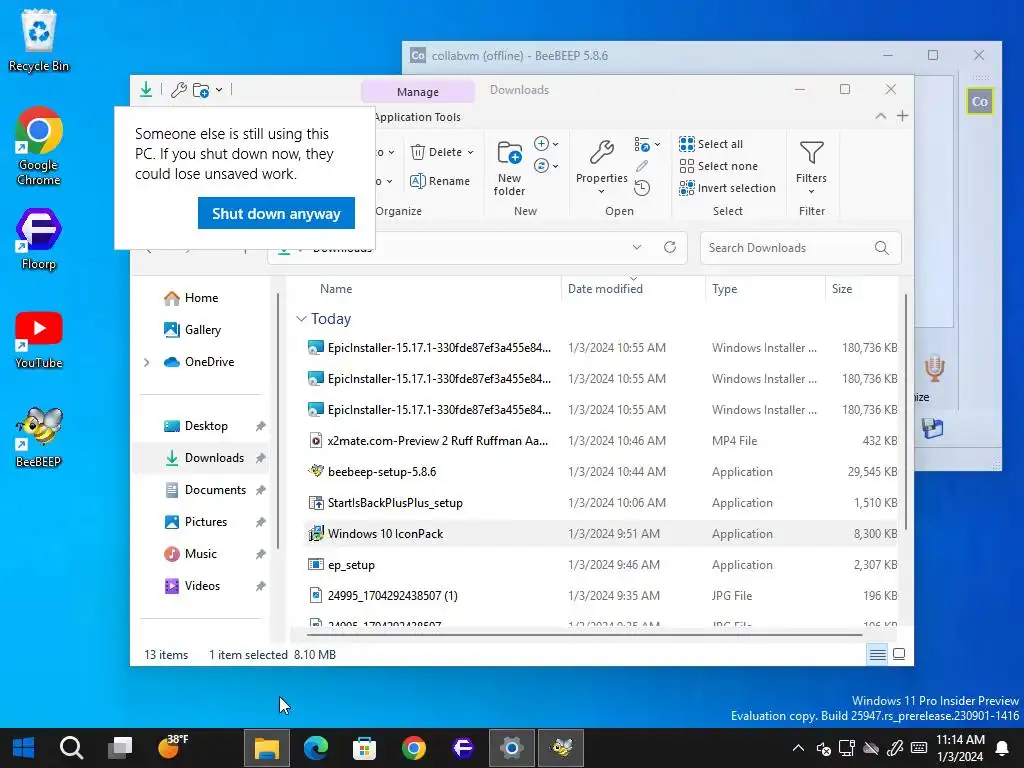Click Select none
The image size is (1024, 768).
718,166
